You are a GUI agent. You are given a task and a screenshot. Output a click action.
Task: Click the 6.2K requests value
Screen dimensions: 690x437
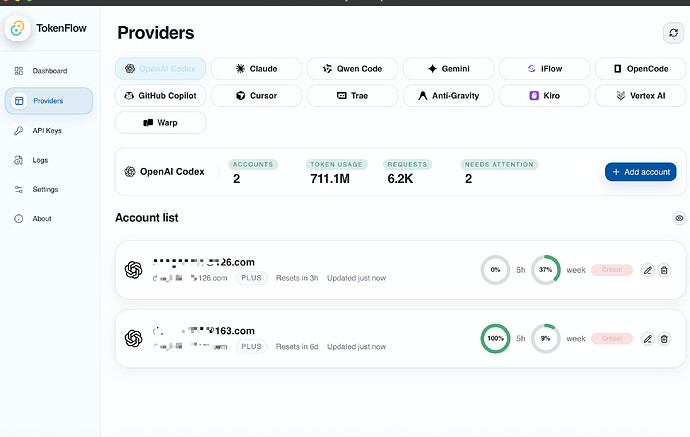tap(400, 179)
